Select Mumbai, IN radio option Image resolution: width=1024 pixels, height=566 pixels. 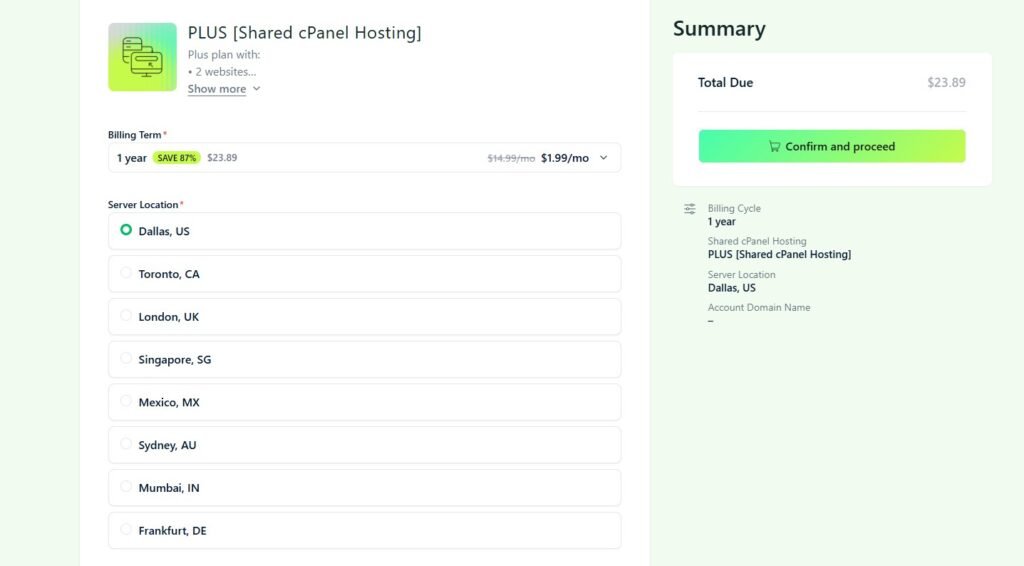point(126,487)
